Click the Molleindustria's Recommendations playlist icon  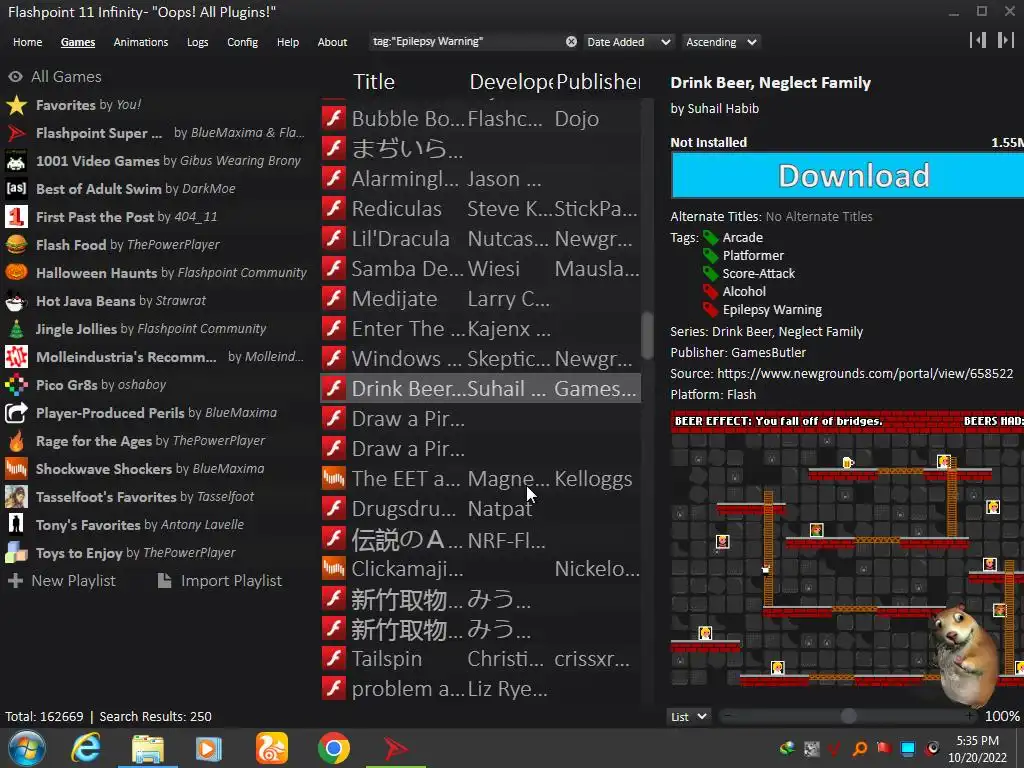click(16, 357)
